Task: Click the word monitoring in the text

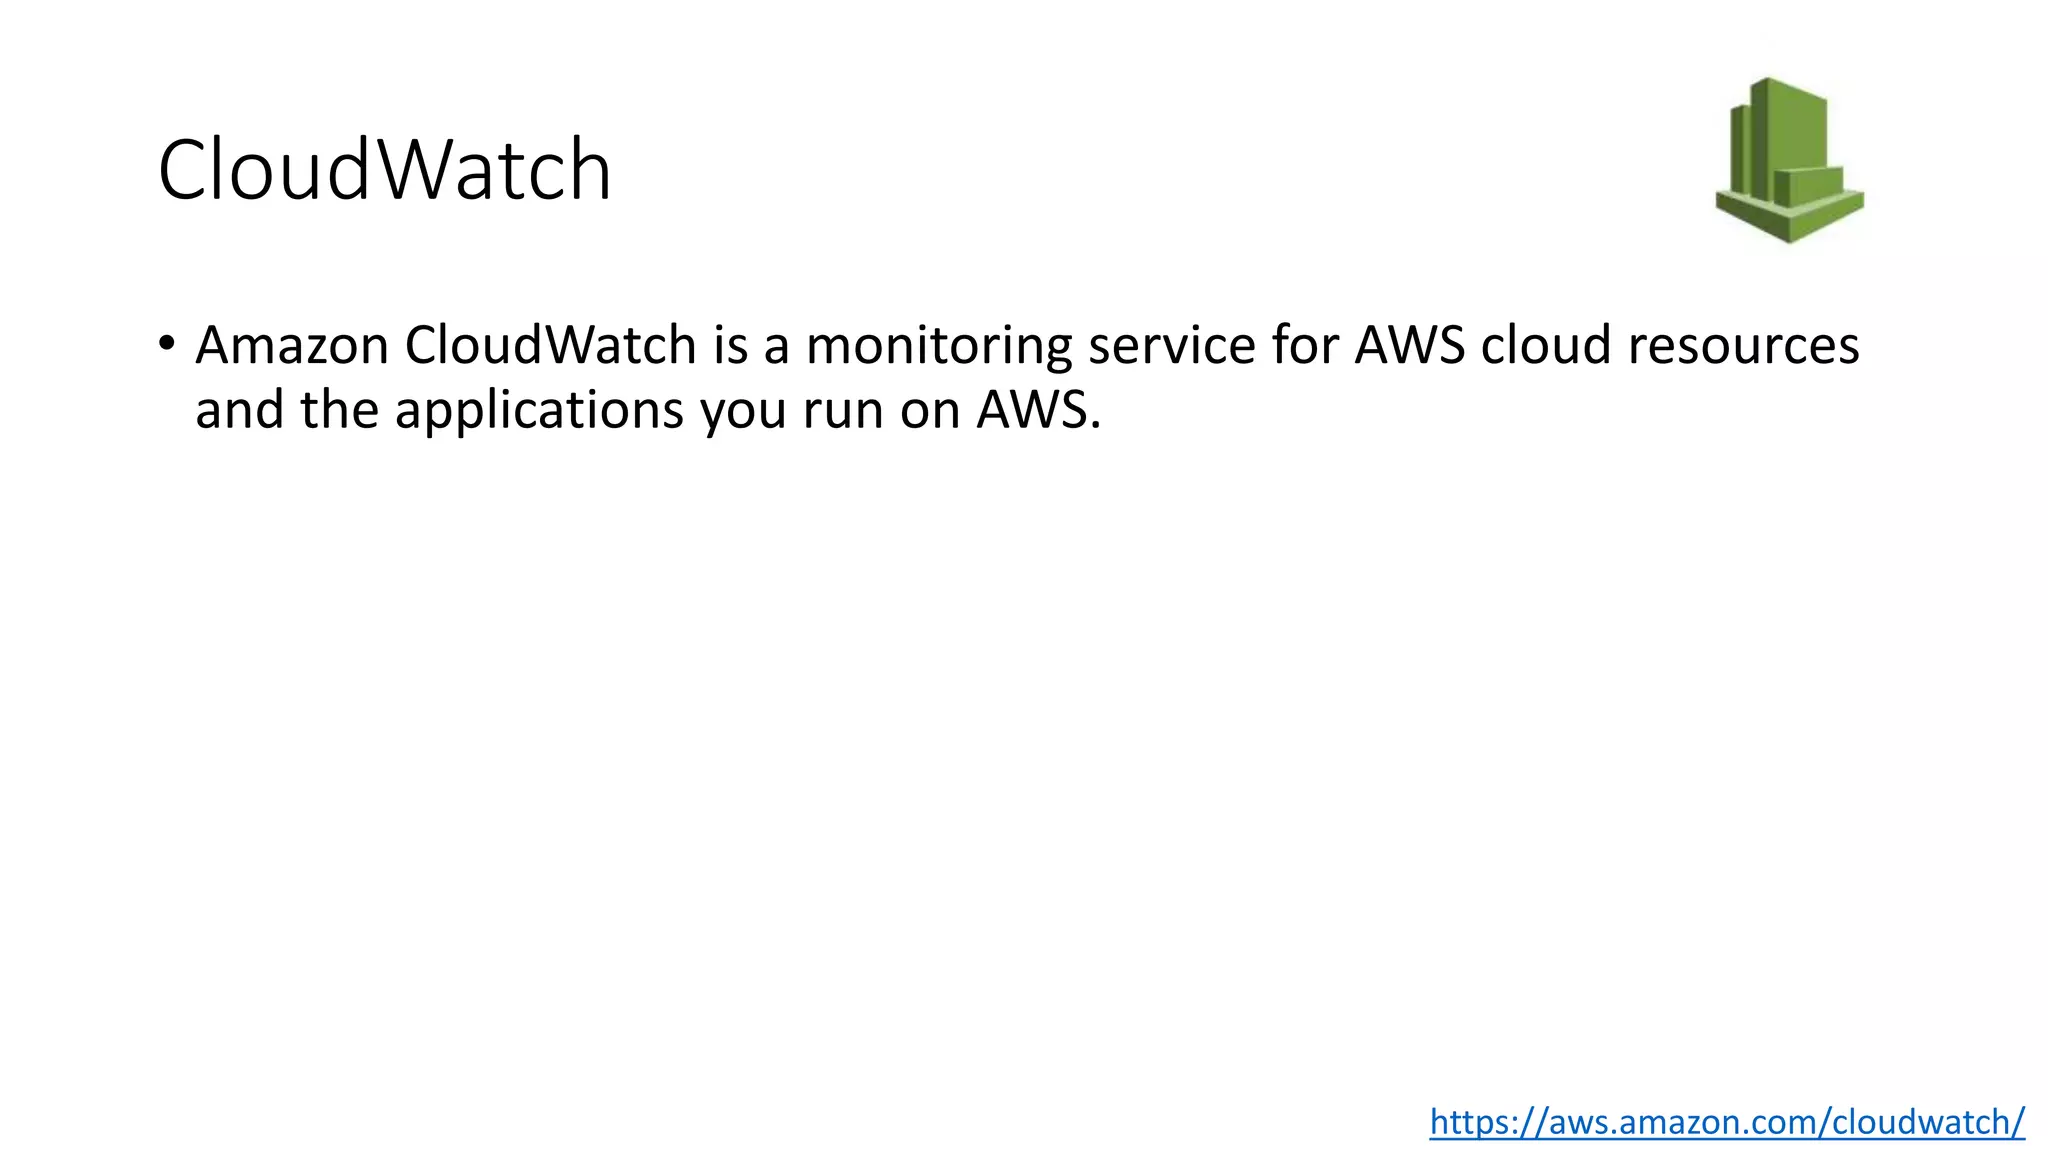Action: (x=939, y=348)
